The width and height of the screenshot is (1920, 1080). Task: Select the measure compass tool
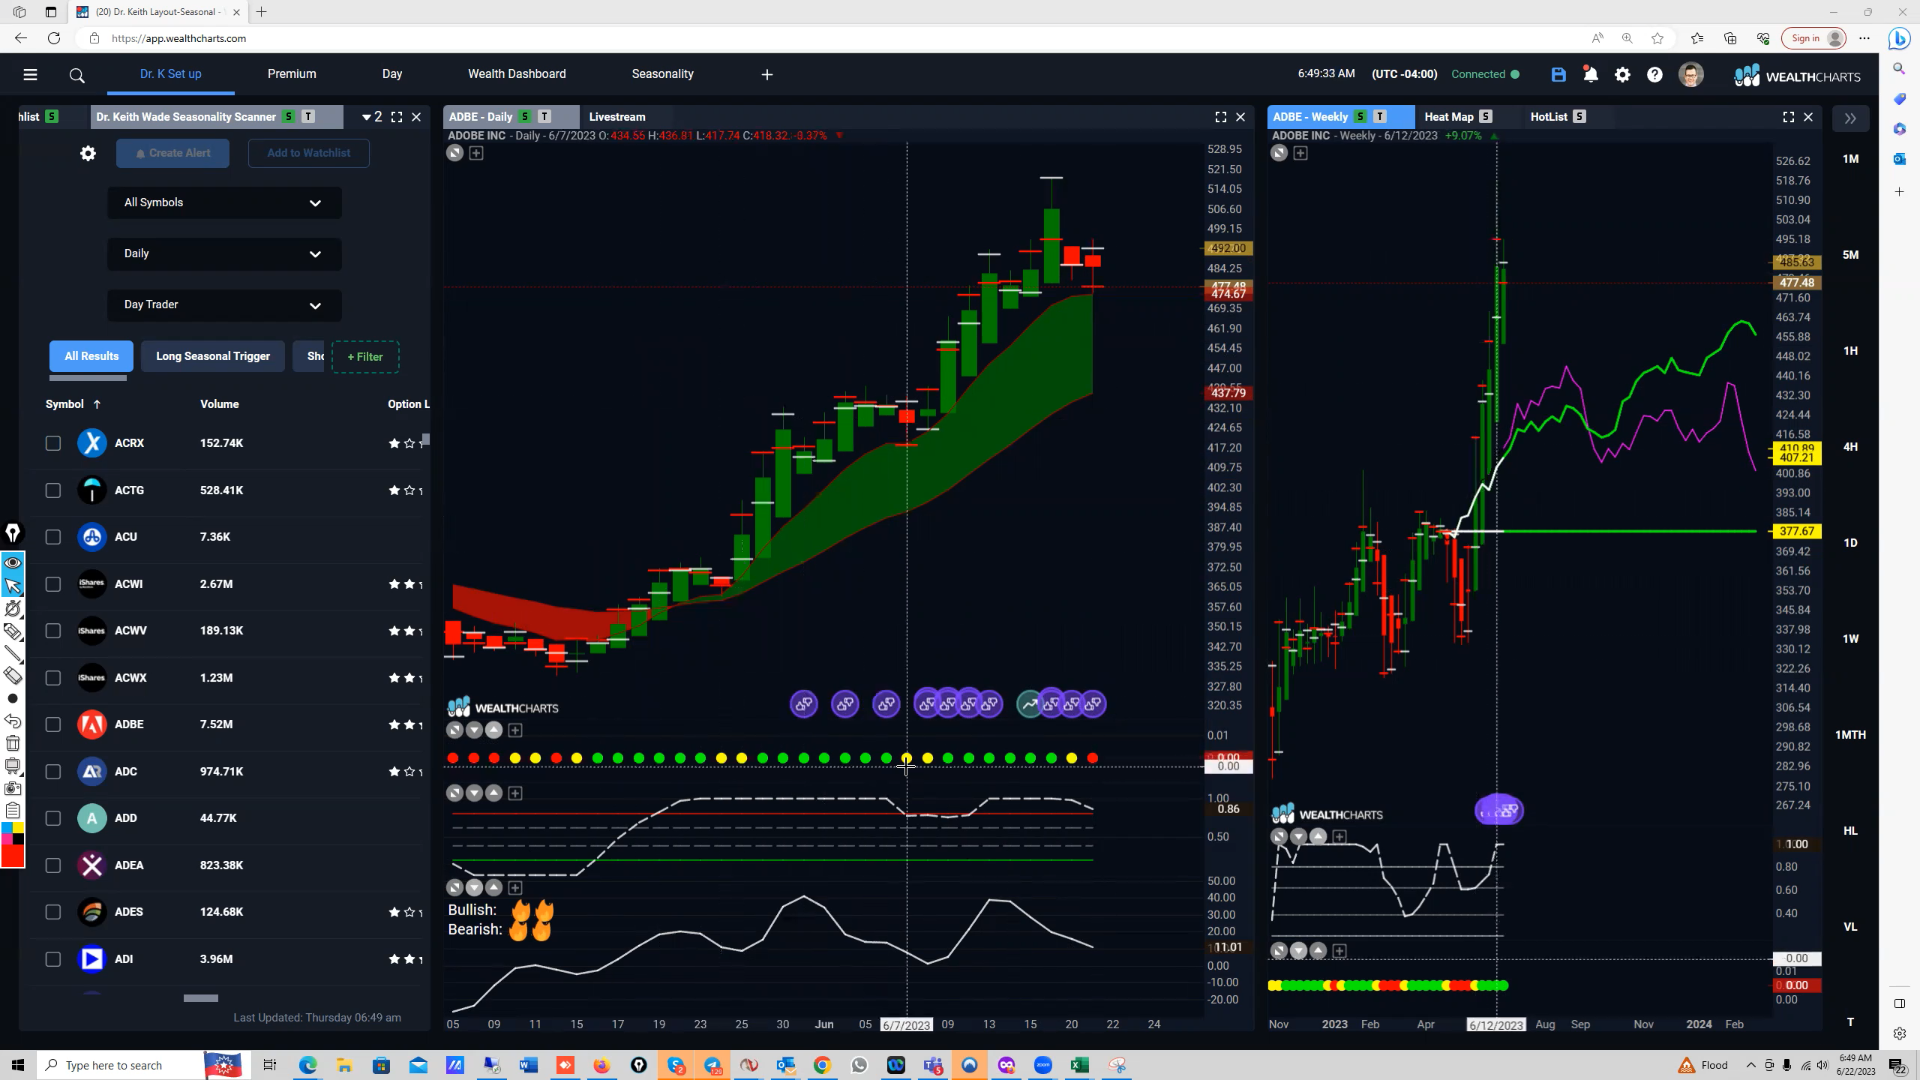pos(13,608)
